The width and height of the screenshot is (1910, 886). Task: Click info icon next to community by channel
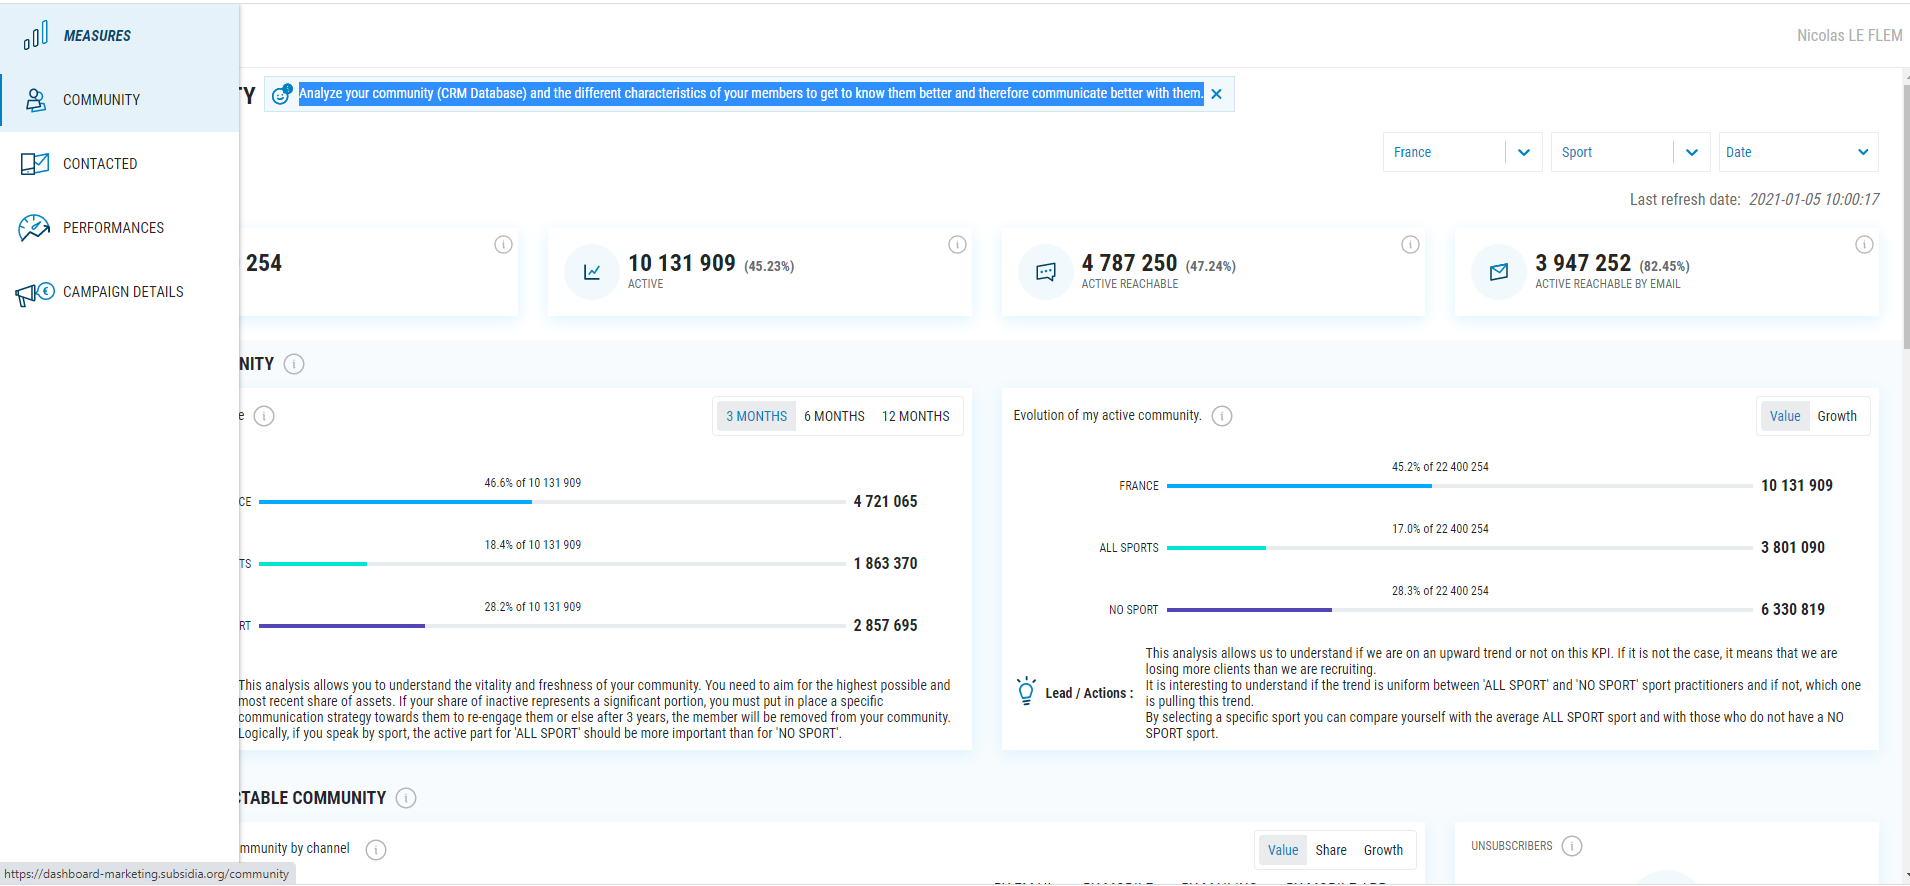[x=376, y=850]
